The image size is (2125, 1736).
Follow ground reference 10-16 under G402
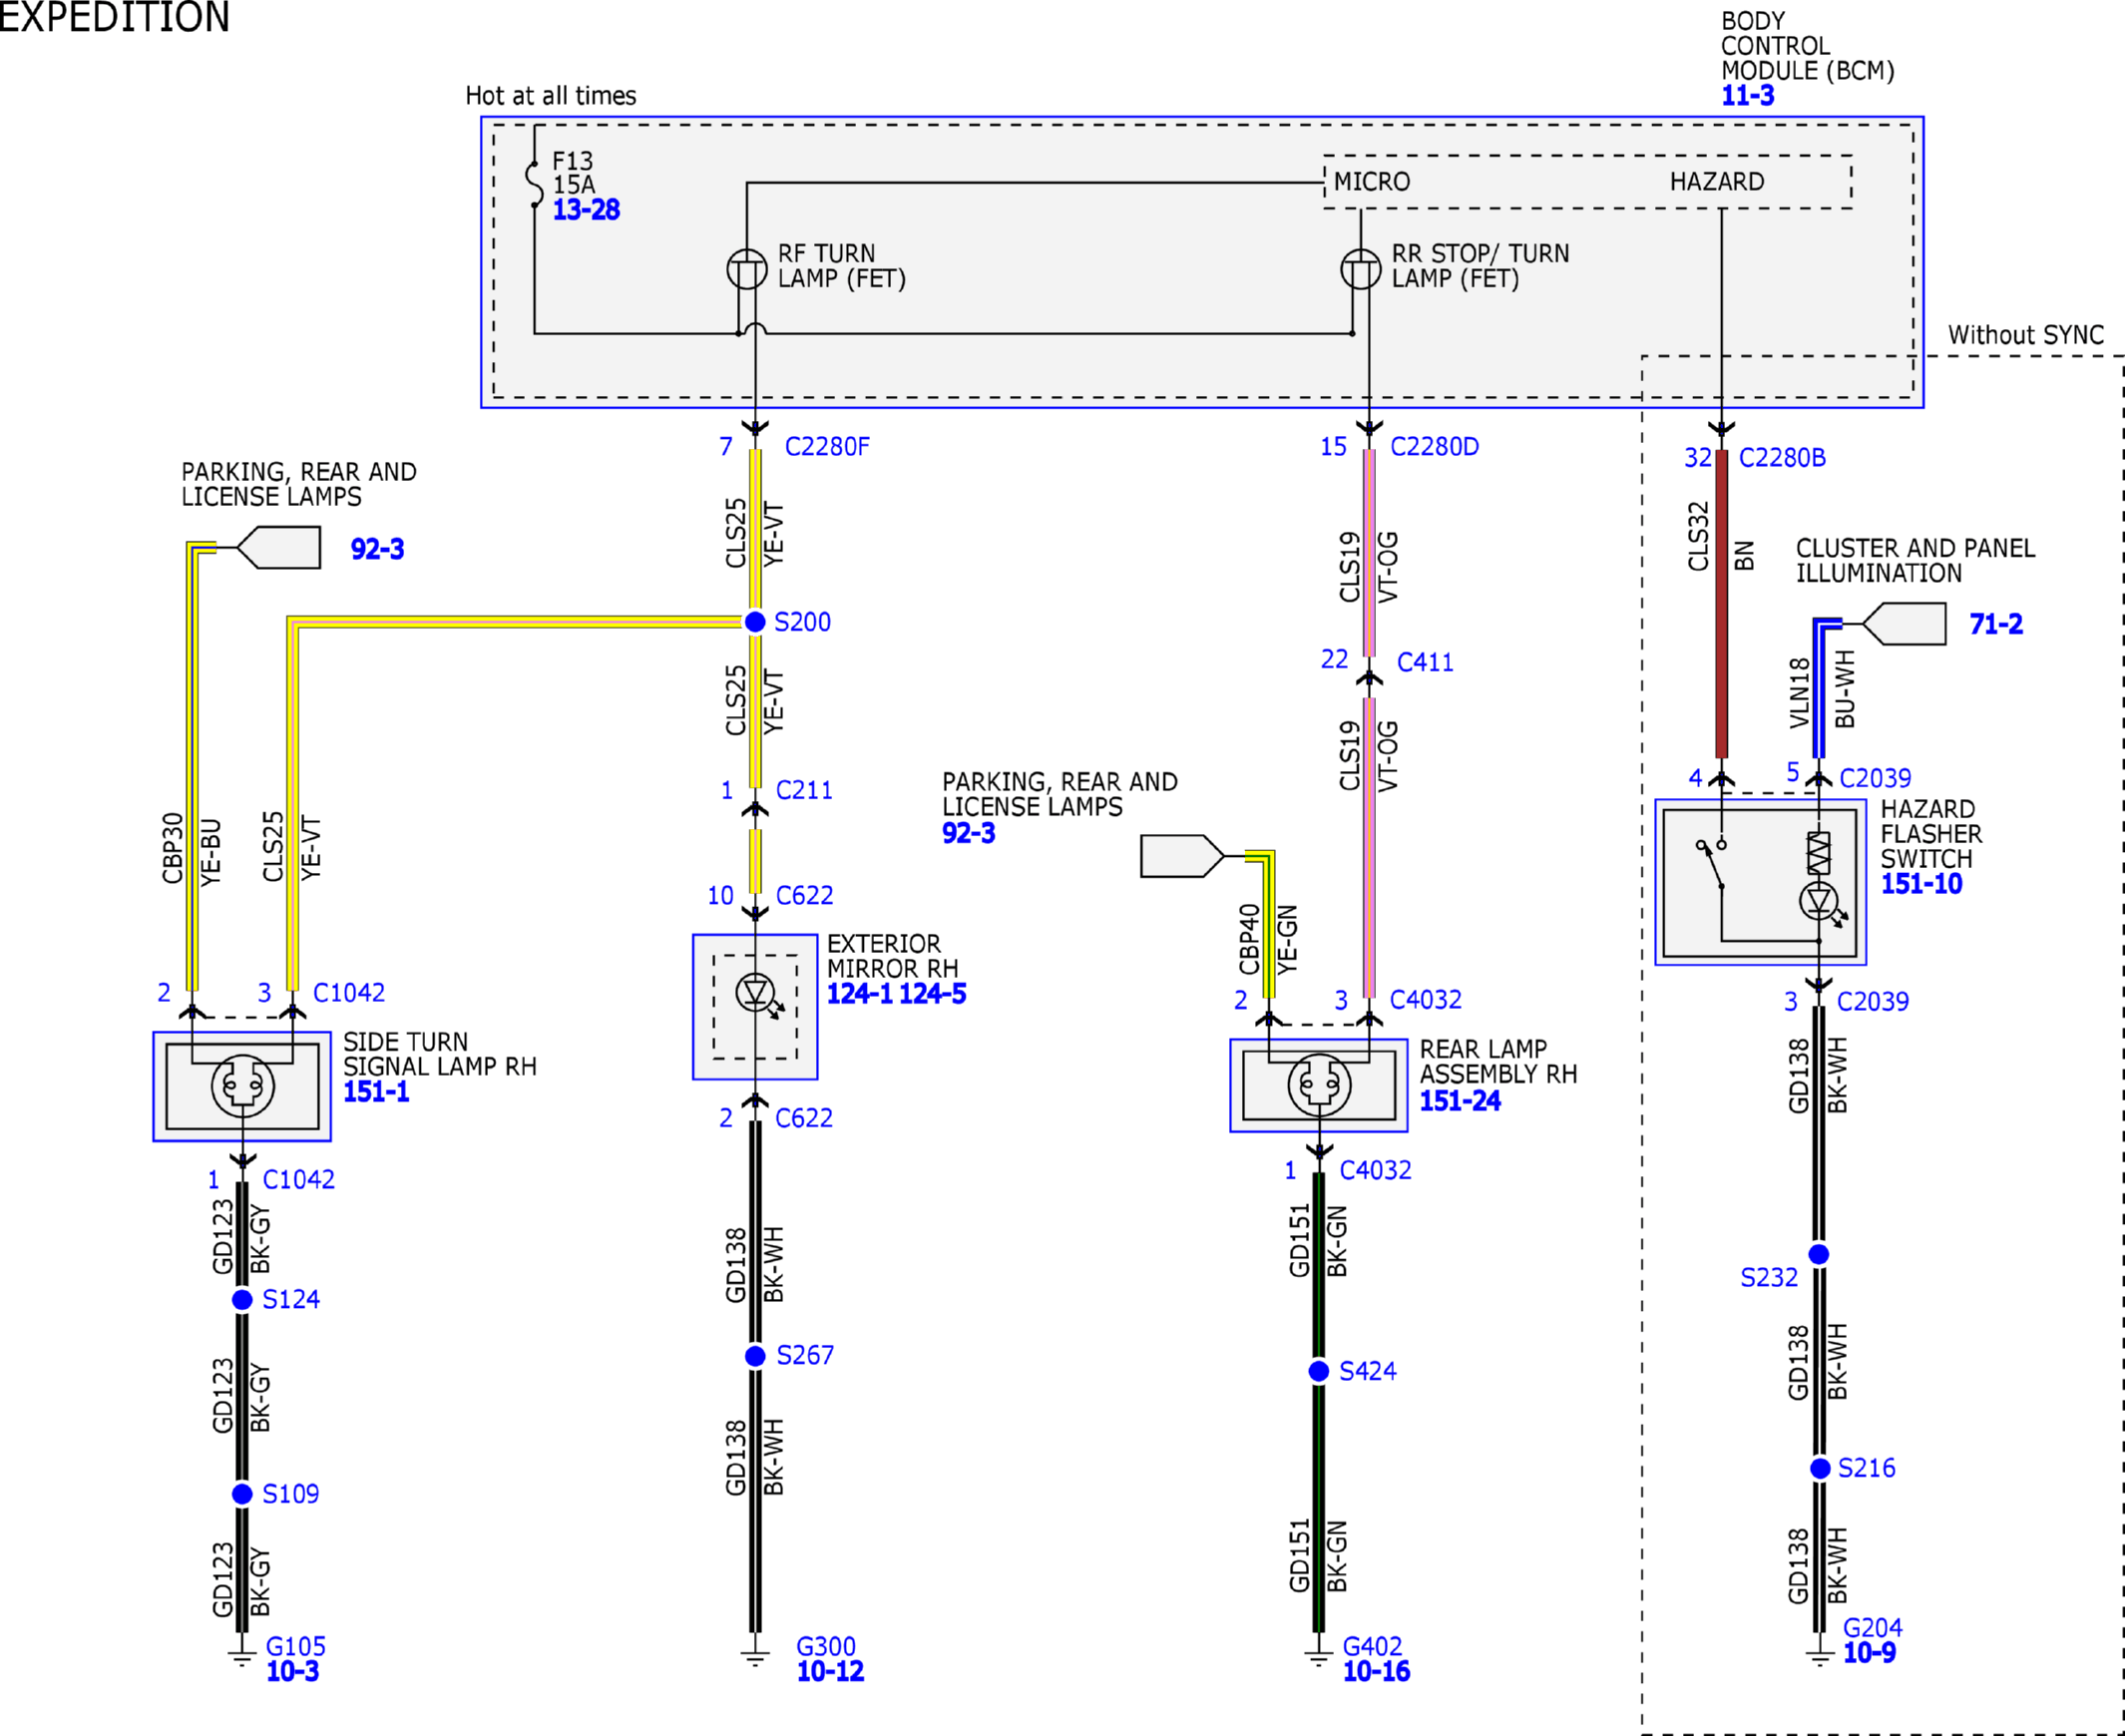click(x=1376, y=1671)
